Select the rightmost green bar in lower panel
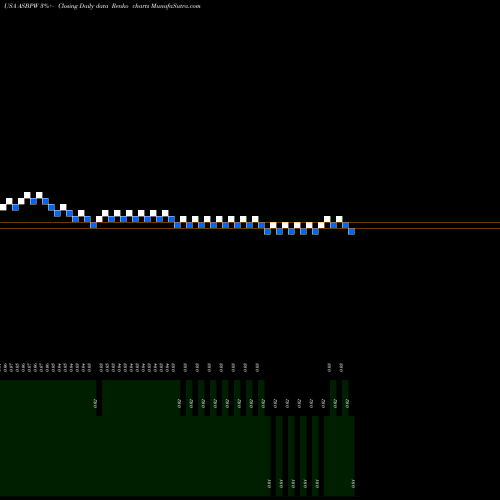 351,456
